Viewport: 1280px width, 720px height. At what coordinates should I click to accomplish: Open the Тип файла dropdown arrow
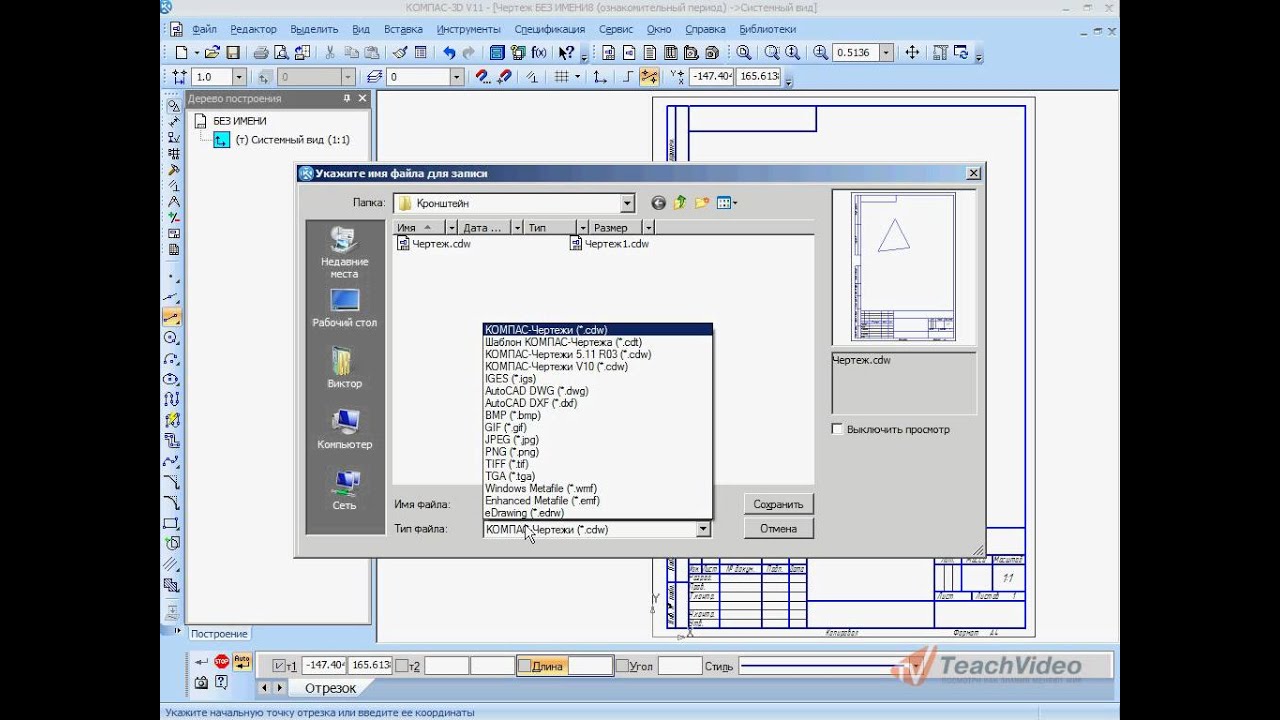(x=703, y=529)
